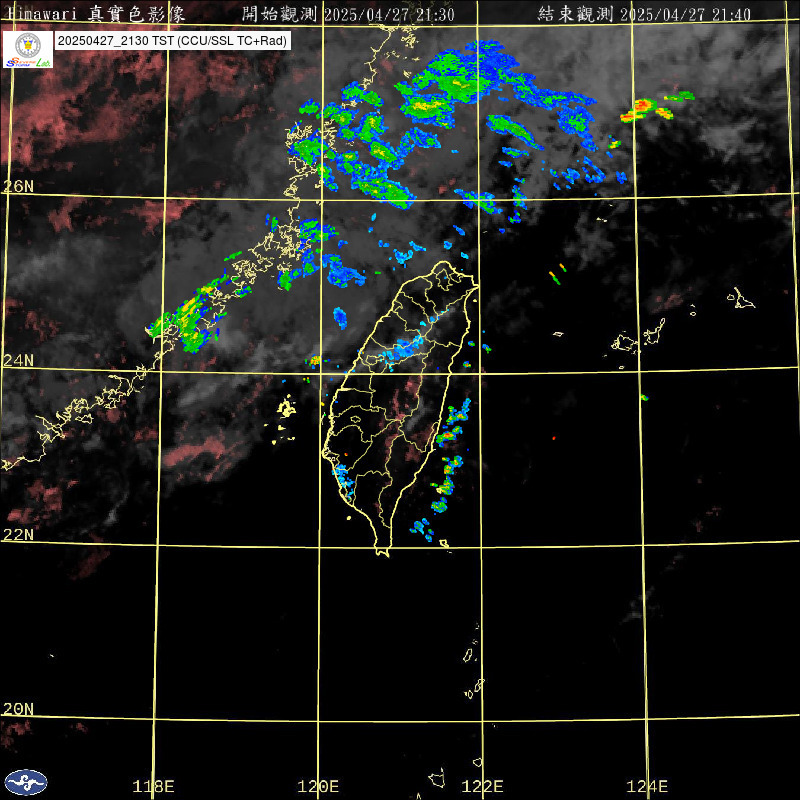Click the 22N latitude label
800x800 pixels.
click(x=18, y=535)
